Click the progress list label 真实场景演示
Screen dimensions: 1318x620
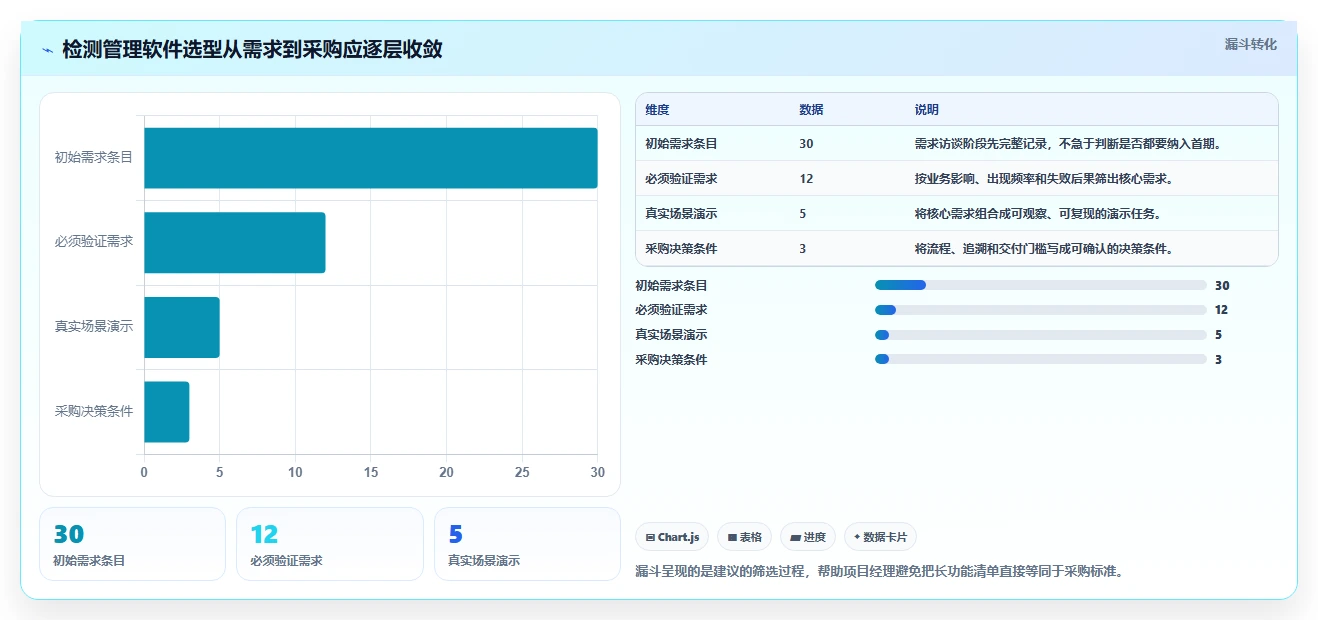pos(671,335)
